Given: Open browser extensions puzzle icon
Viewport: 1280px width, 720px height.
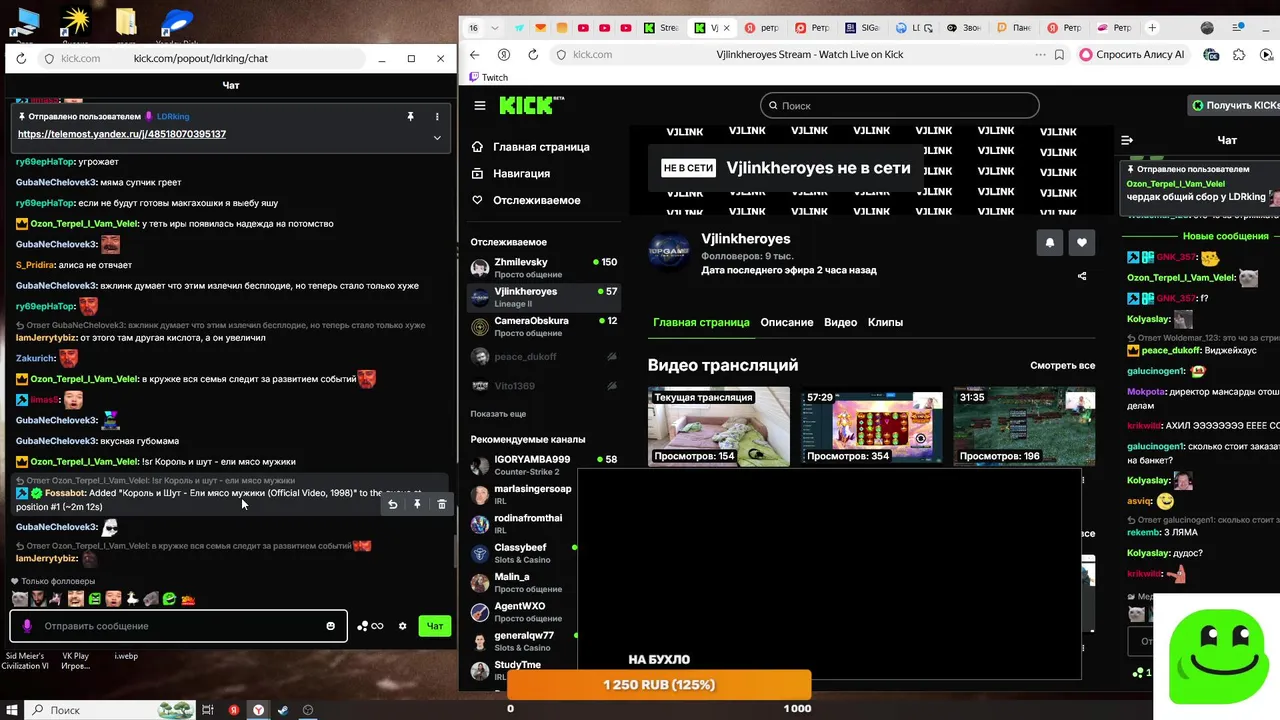Looking at the screenshot, I should (1240, 55).
